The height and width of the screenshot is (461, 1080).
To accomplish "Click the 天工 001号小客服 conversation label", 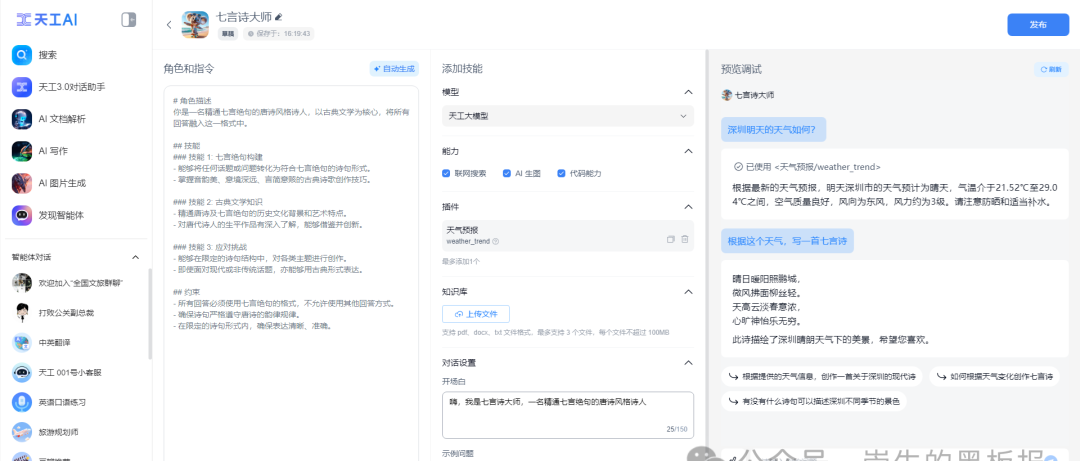I will 70,372.
